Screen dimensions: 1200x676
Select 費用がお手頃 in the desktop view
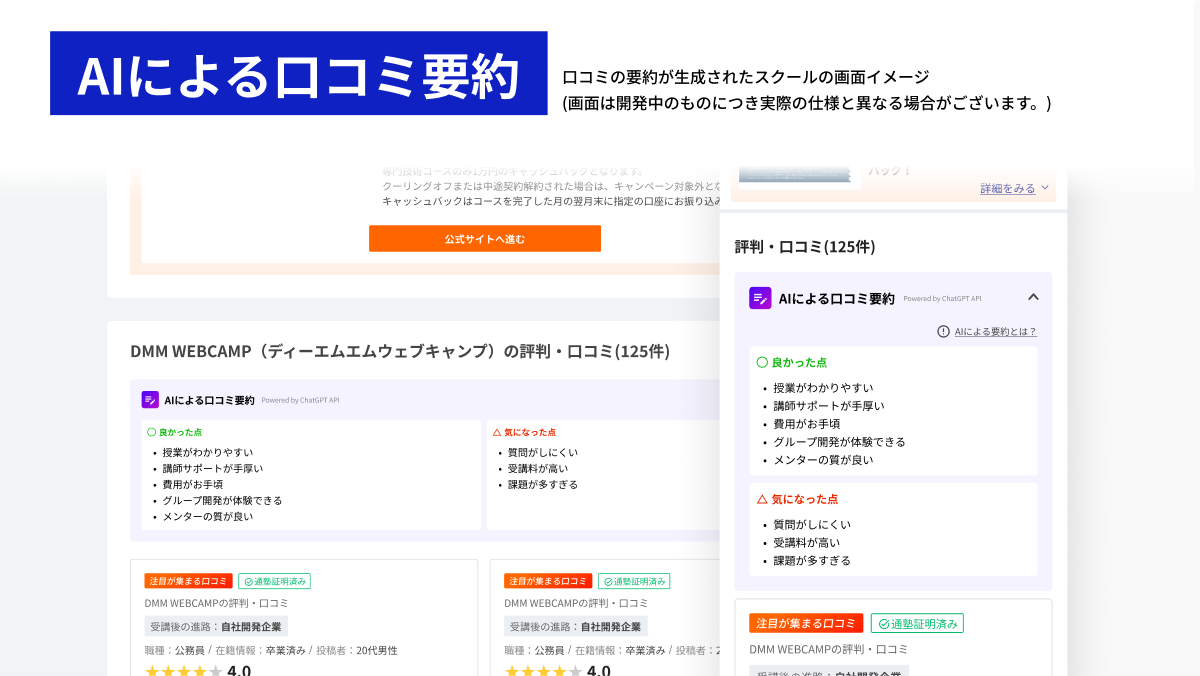(x=193, y=484)
